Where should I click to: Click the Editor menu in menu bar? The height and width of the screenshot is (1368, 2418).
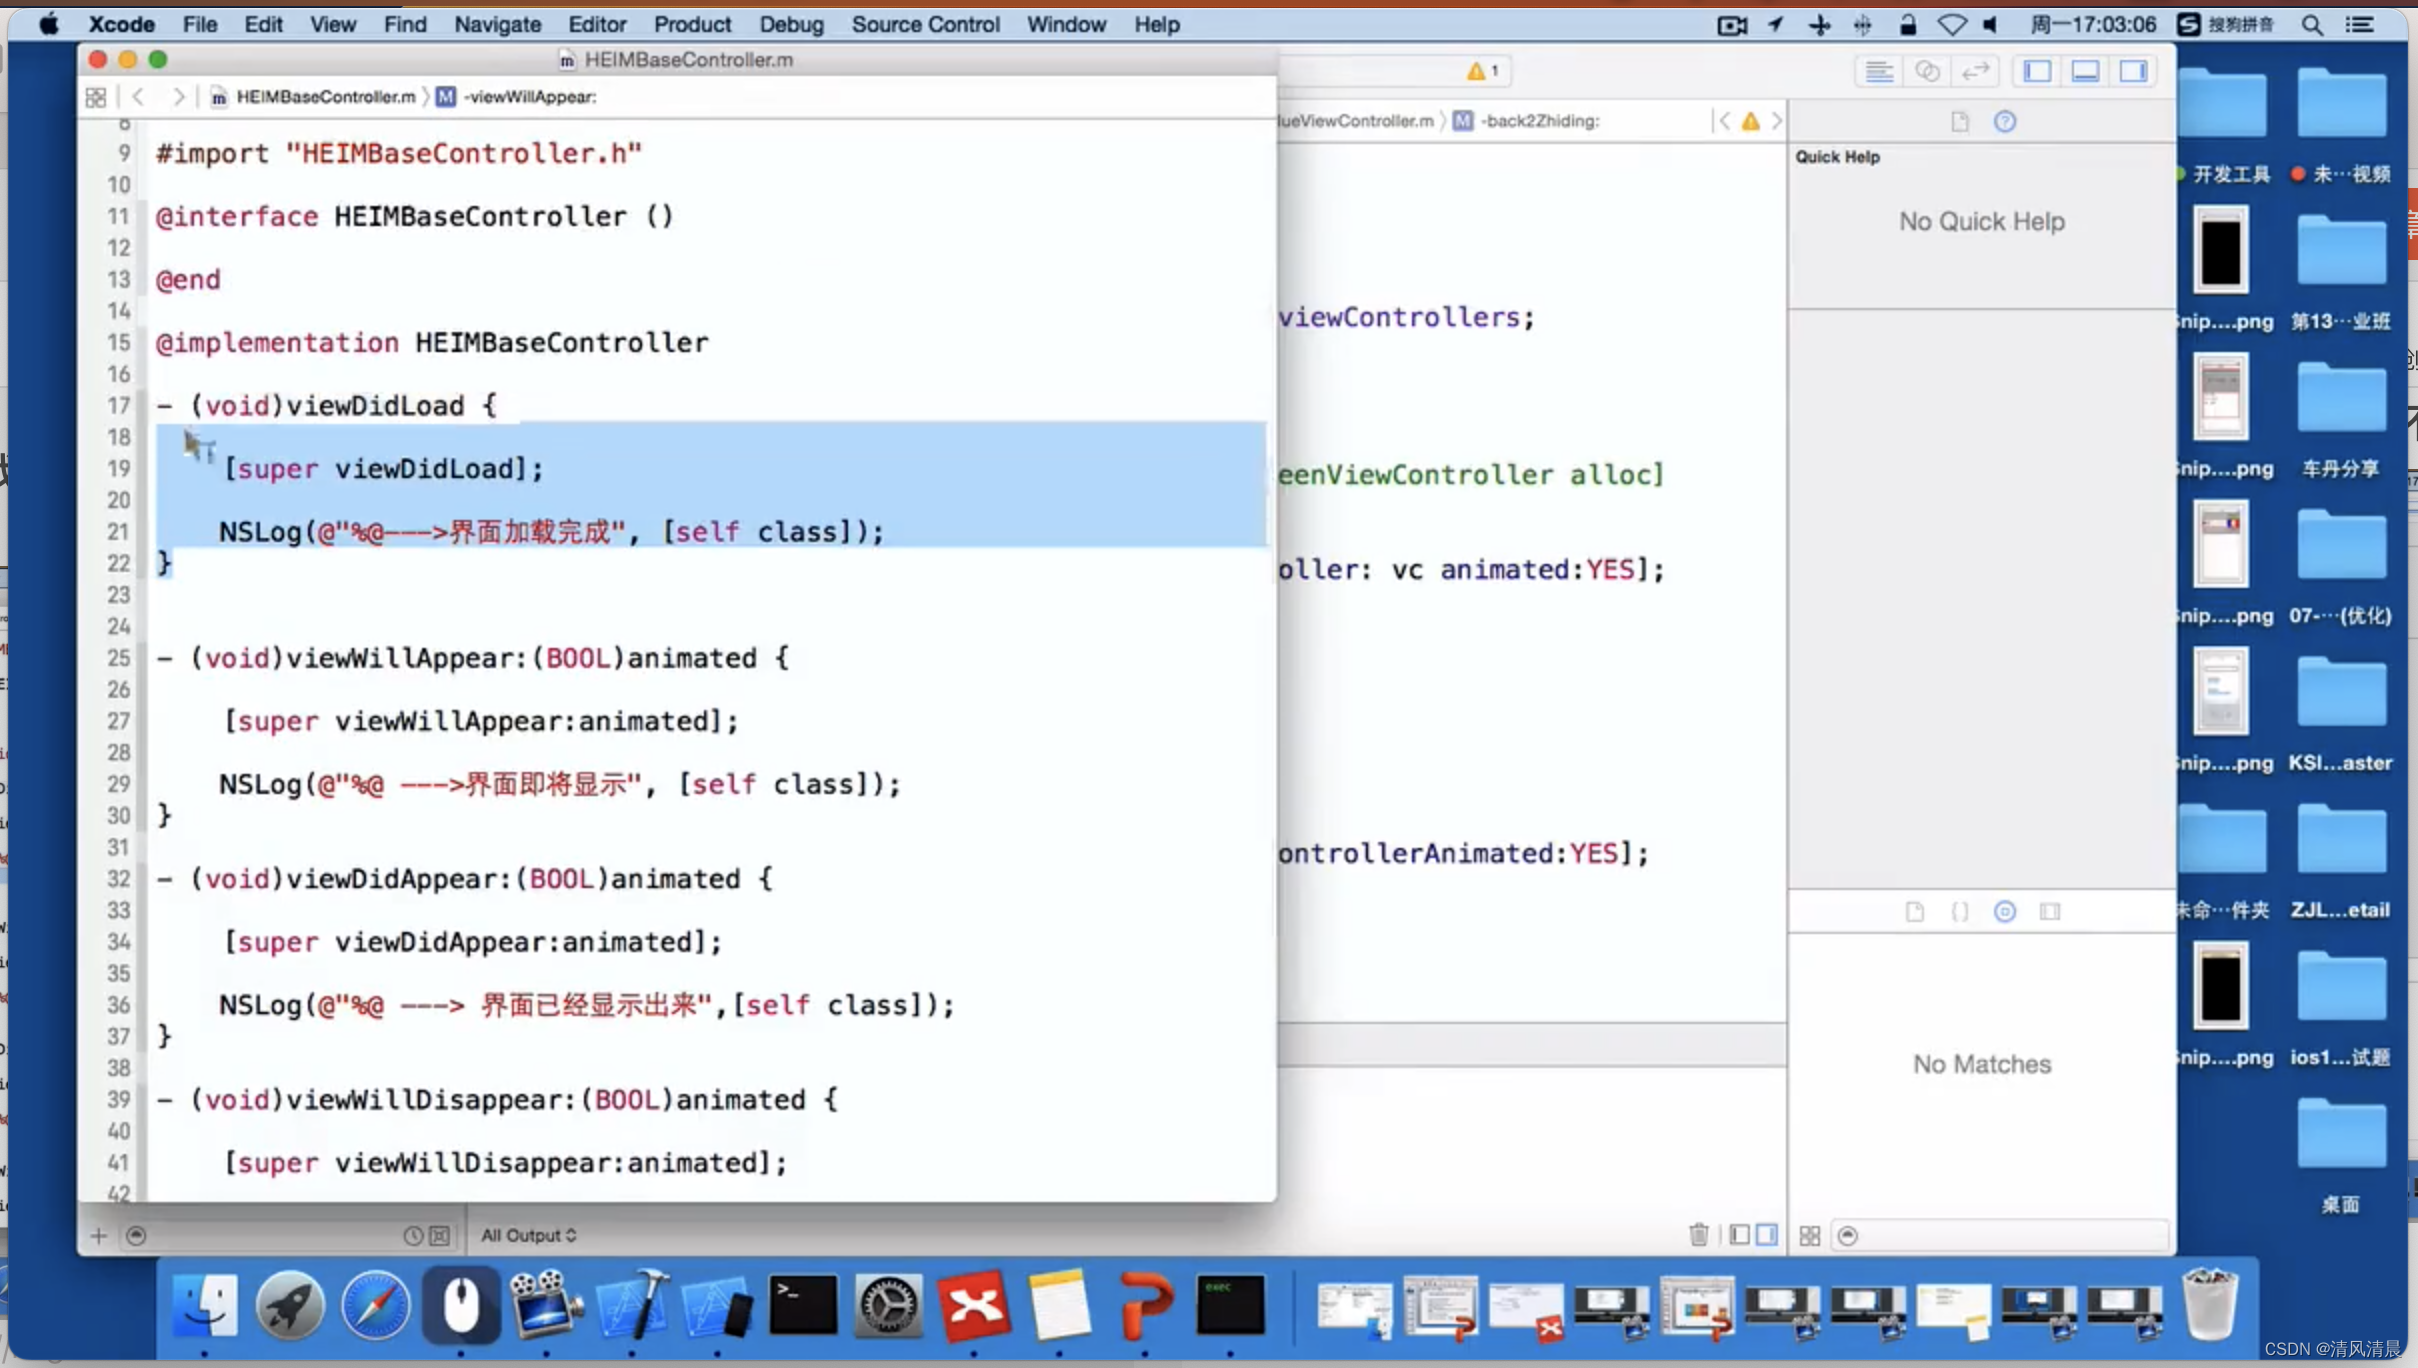[x=595, y=23]
